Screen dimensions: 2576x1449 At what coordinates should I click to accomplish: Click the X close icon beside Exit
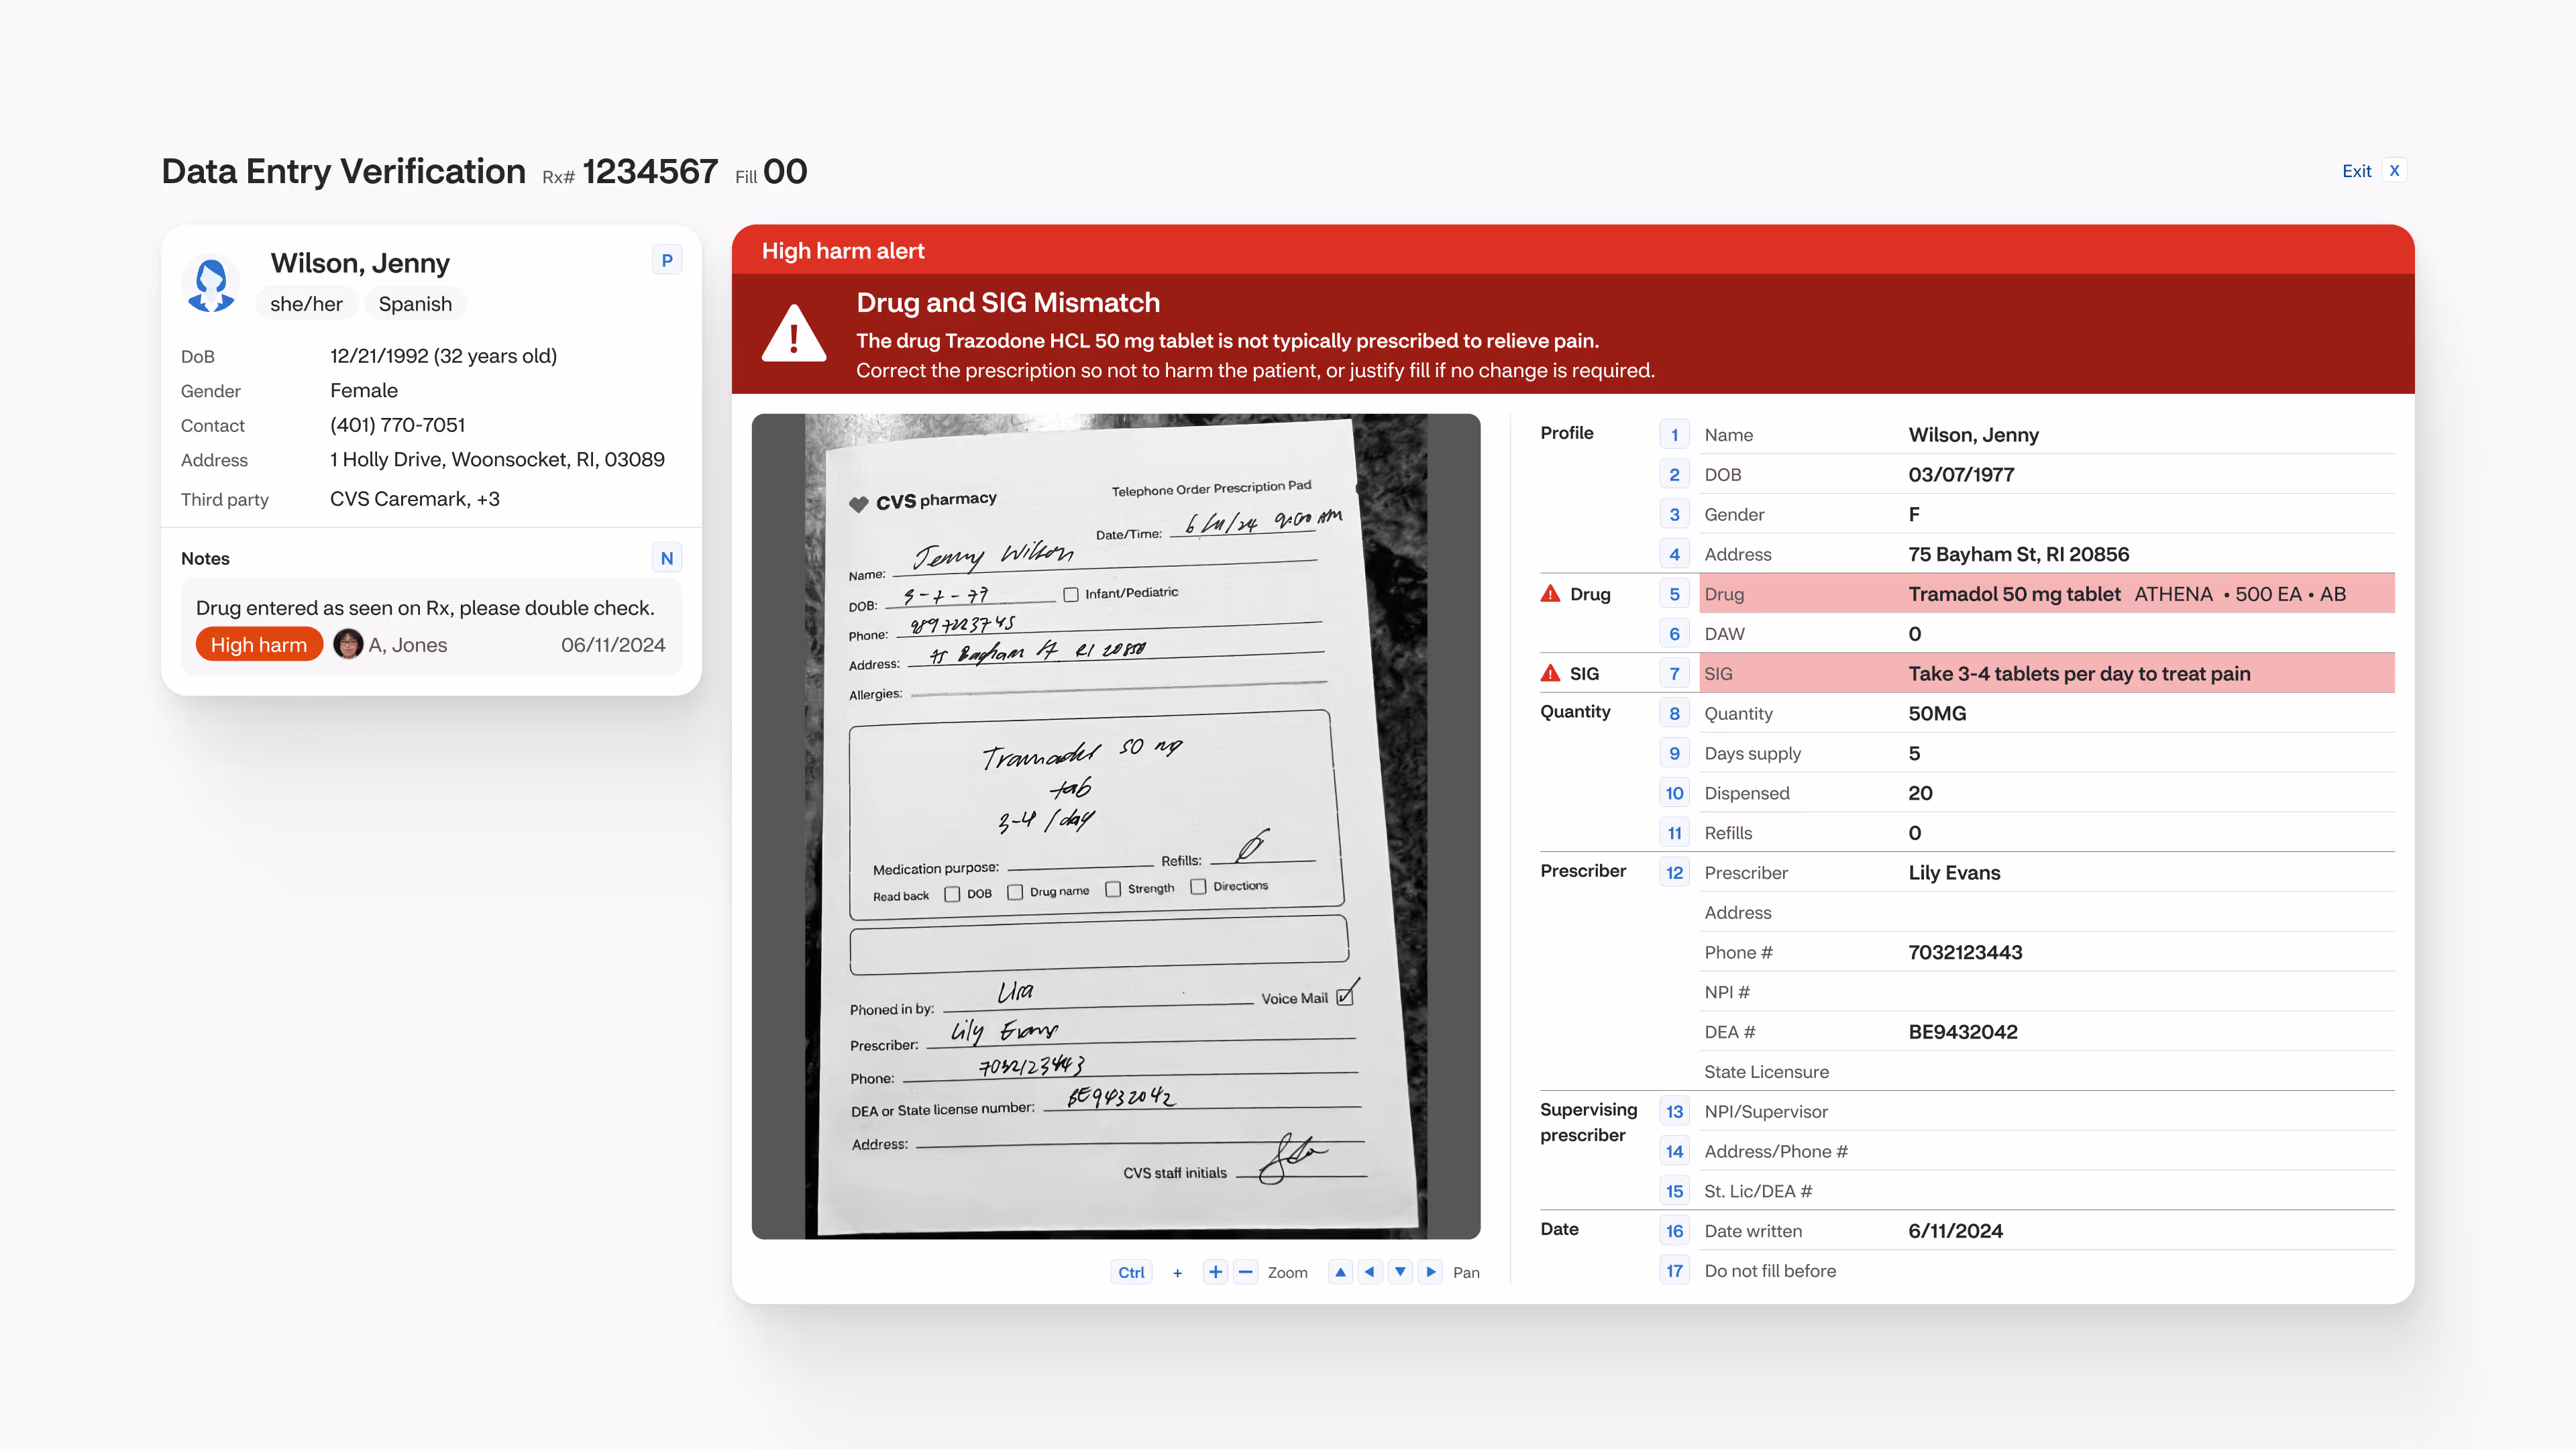click(2394, 170)
